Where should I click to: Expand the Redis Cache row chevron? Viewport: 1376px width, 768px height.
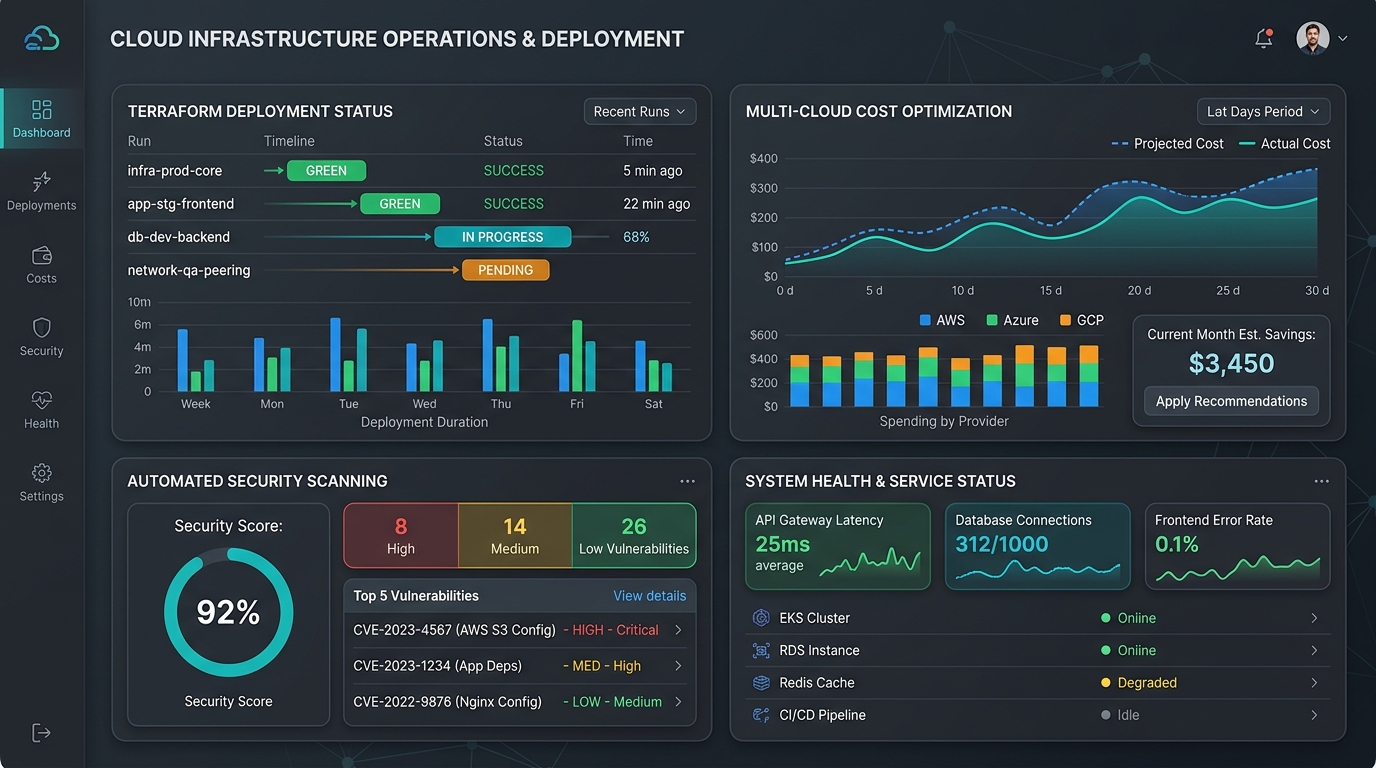coord(1314,683)
